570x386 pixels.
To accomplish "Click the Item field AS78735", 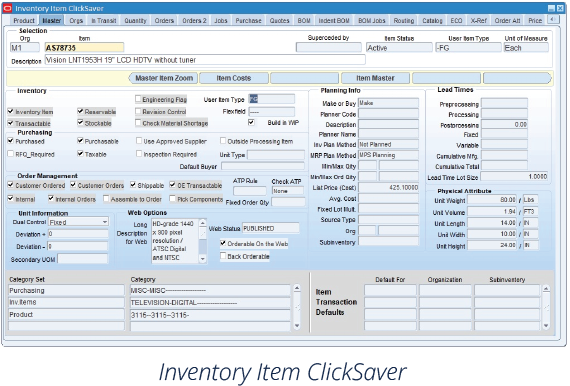I will click(84, 48).
